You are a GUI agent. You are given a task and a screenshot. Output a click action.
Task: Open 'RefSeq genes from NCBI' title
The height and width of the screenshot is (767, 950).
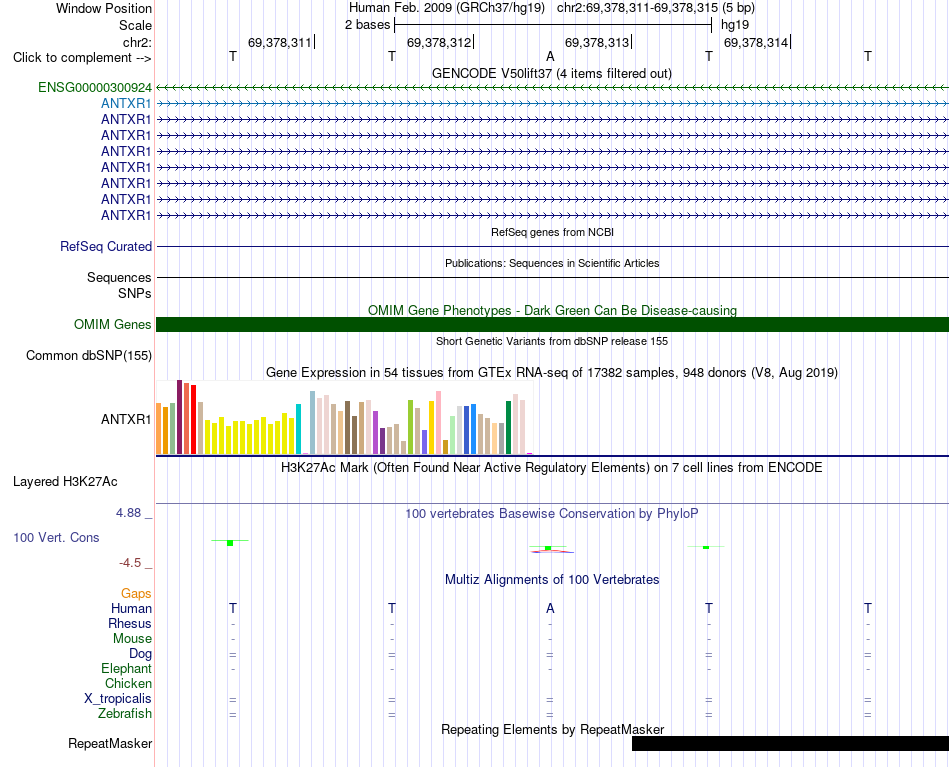552,232
